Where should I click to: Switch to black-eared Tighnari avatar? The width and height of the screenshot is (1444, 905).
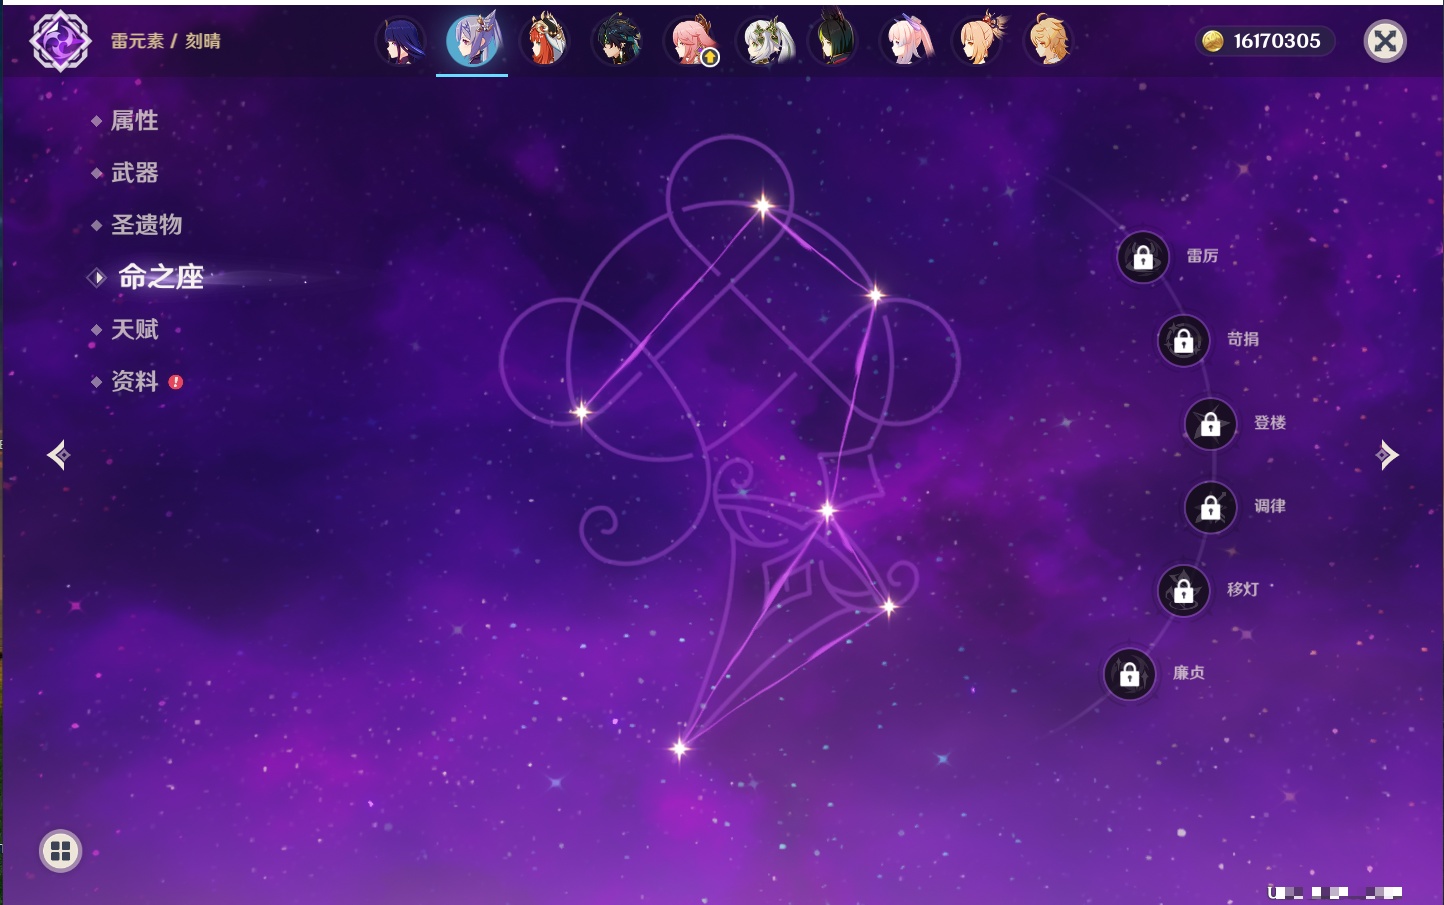click(x=834, y=41)
